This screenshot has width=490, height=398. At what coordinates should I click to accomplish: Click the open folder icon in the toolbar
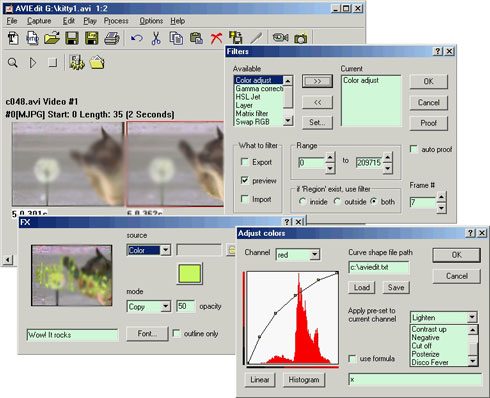52,38
